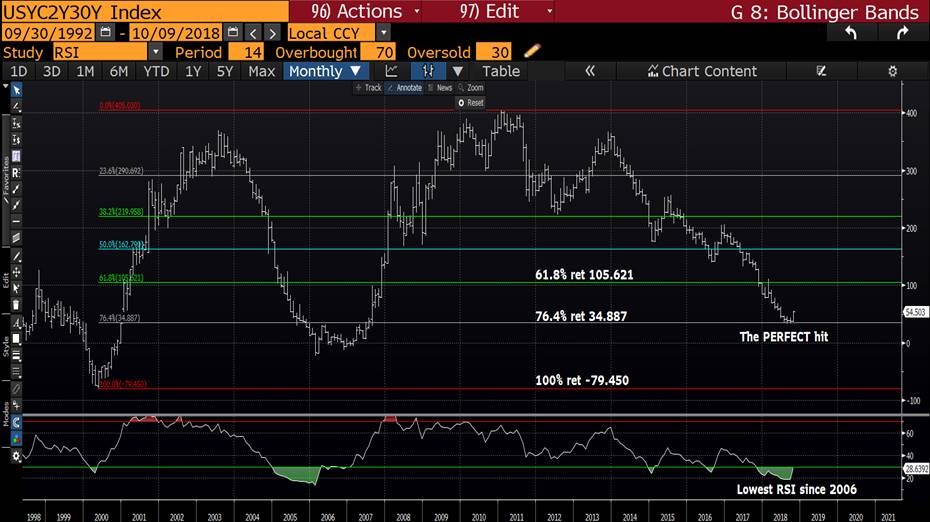Toggle Annotate mode
This screenshot has height=522, width=930.
(x=405, y=88)
